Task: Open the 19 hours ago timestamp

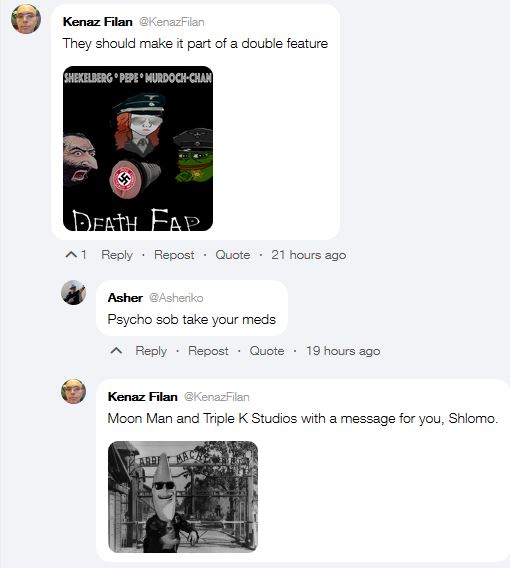Action: 343,351
